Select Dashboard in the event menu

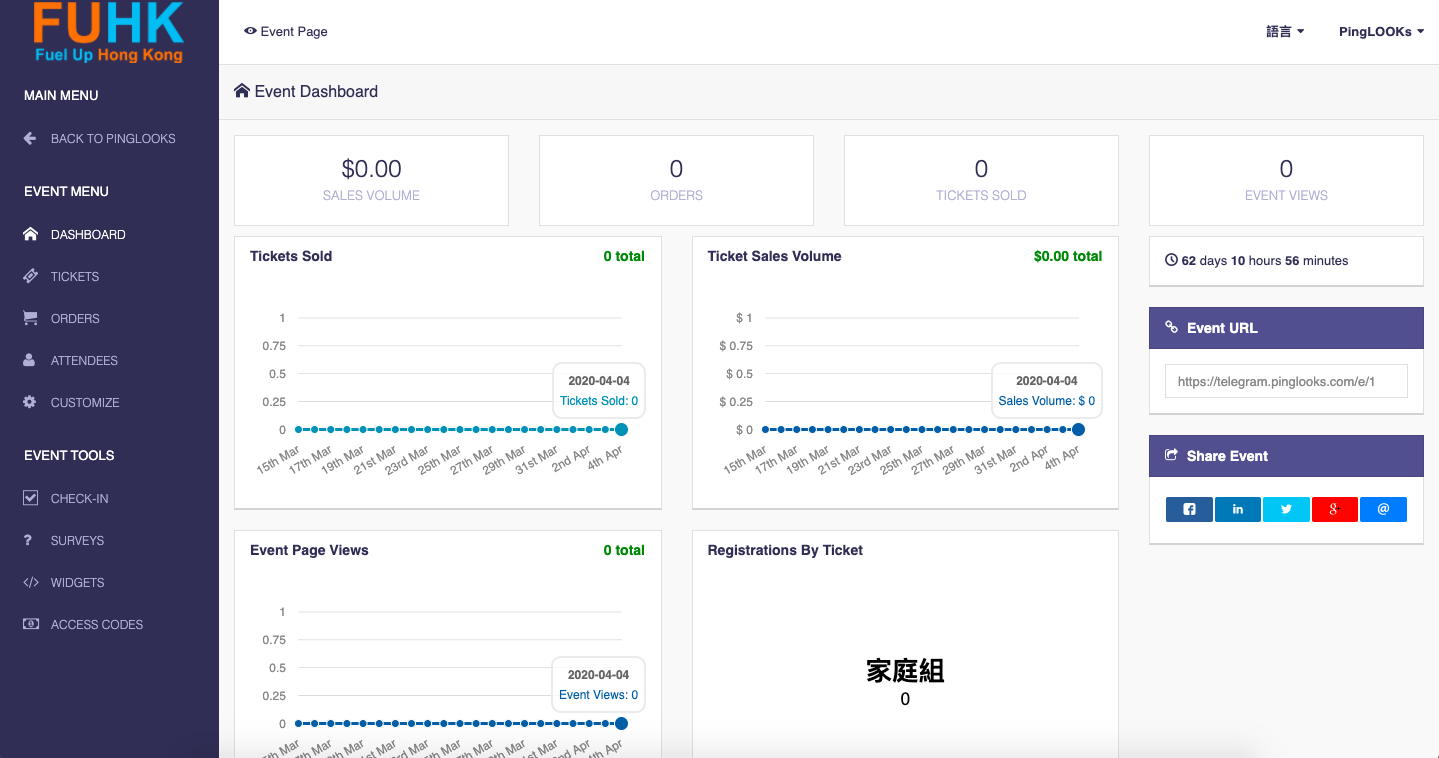(88, 234)
